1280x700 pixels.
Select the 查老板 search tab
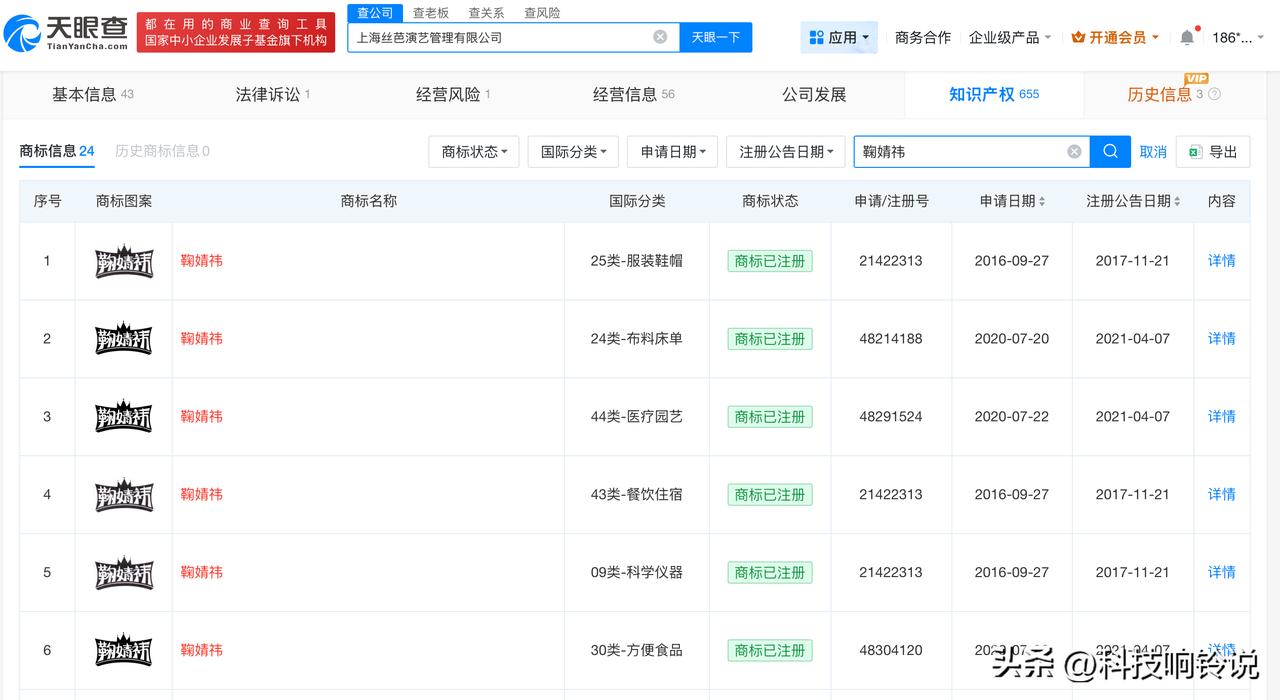[429, 12]
